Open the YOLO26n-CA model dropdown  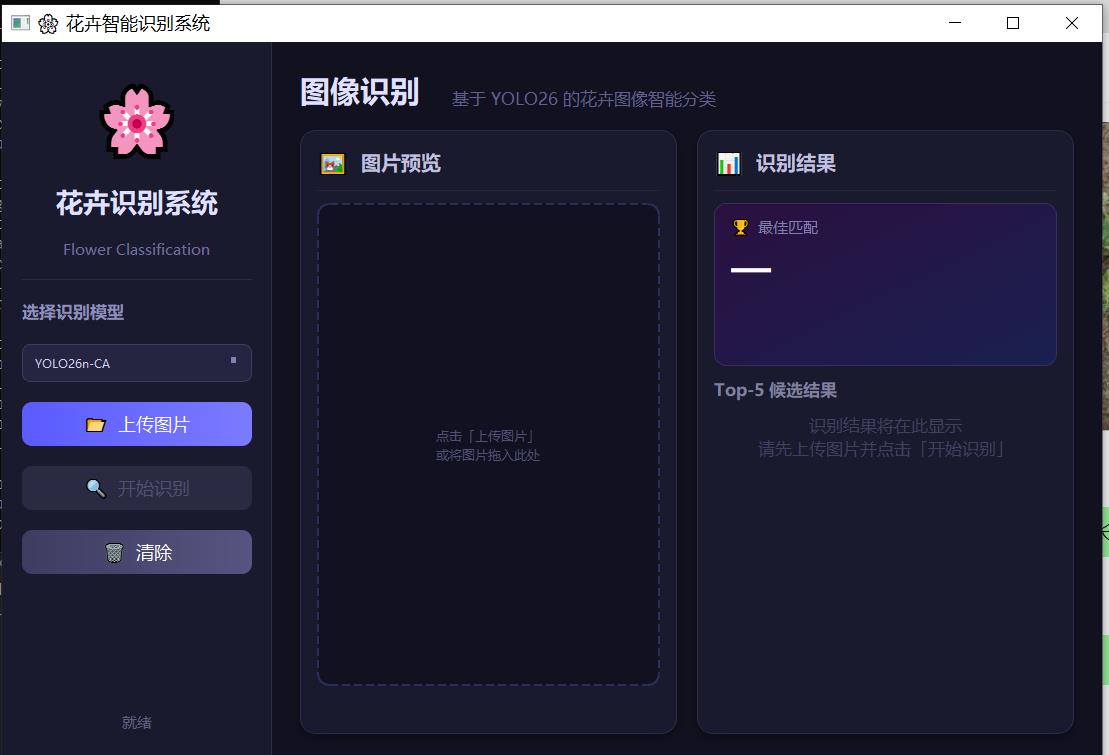(136, 362)
